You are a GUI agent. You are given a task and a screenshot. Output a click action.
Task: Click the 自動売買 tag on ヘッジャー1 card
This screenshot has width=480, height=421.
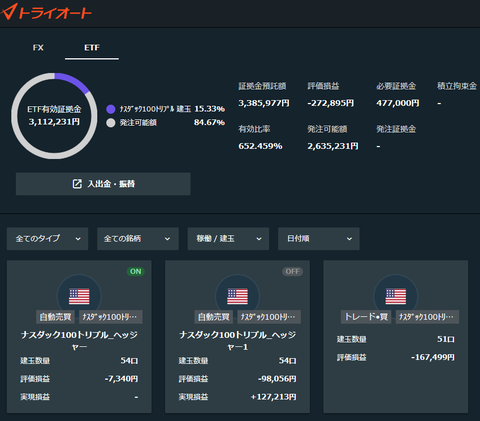tap(214, 317)
